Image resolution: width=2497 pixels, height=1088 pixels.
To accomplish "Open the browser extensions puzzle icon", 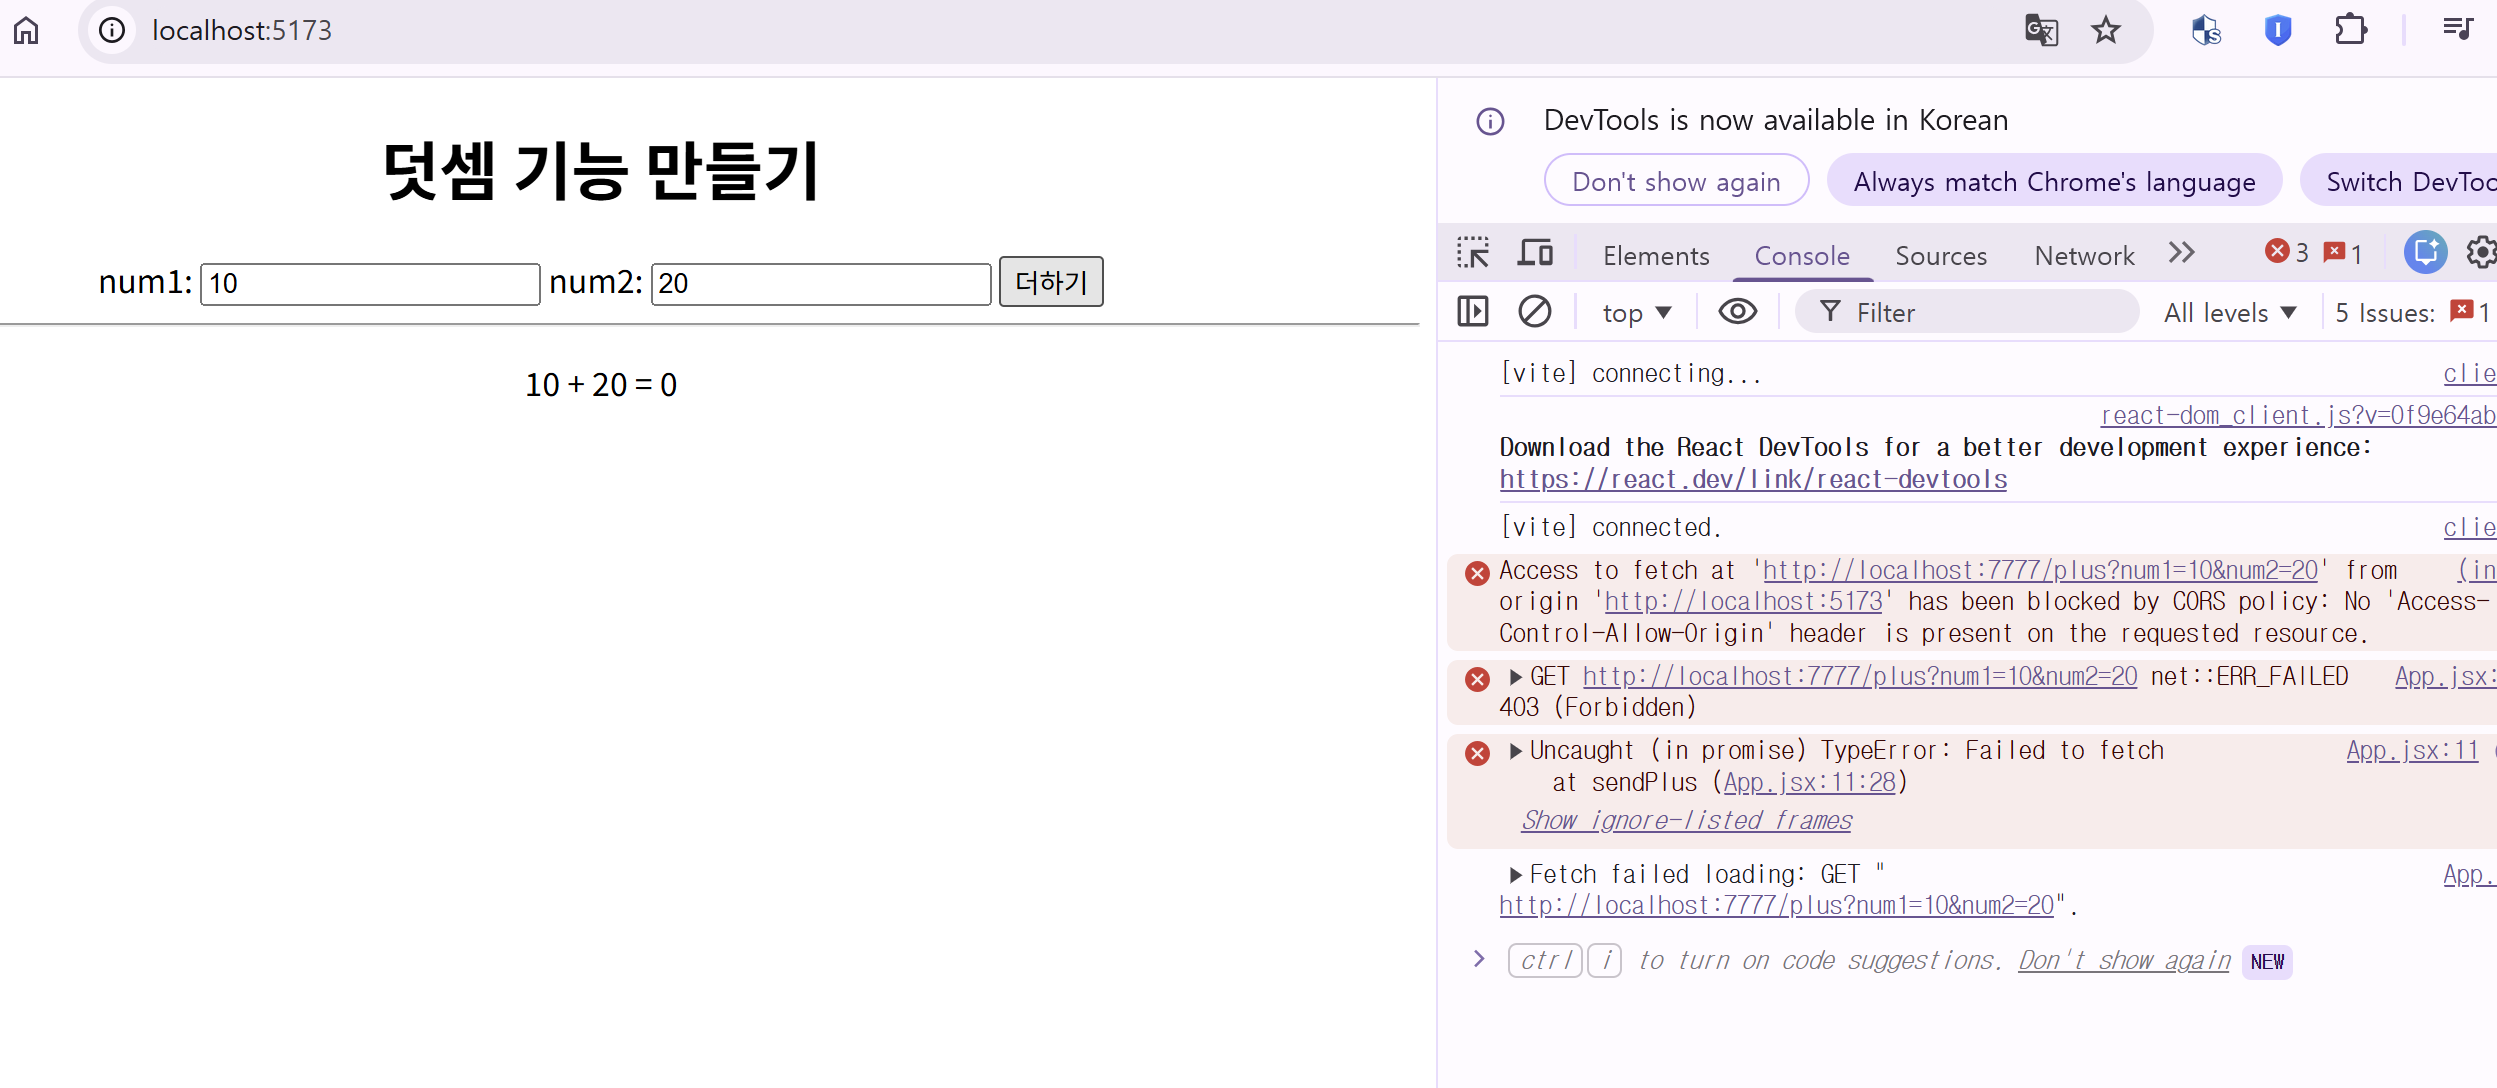I will pos(2350,30).
